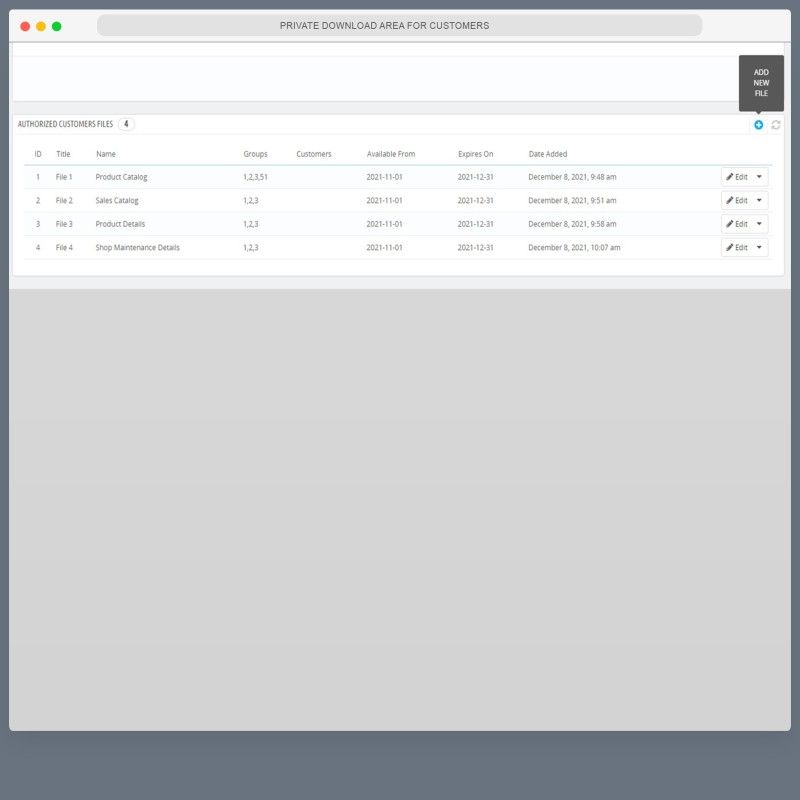
Task: Click the file count badge '4'
Action: tap(126, 124)
